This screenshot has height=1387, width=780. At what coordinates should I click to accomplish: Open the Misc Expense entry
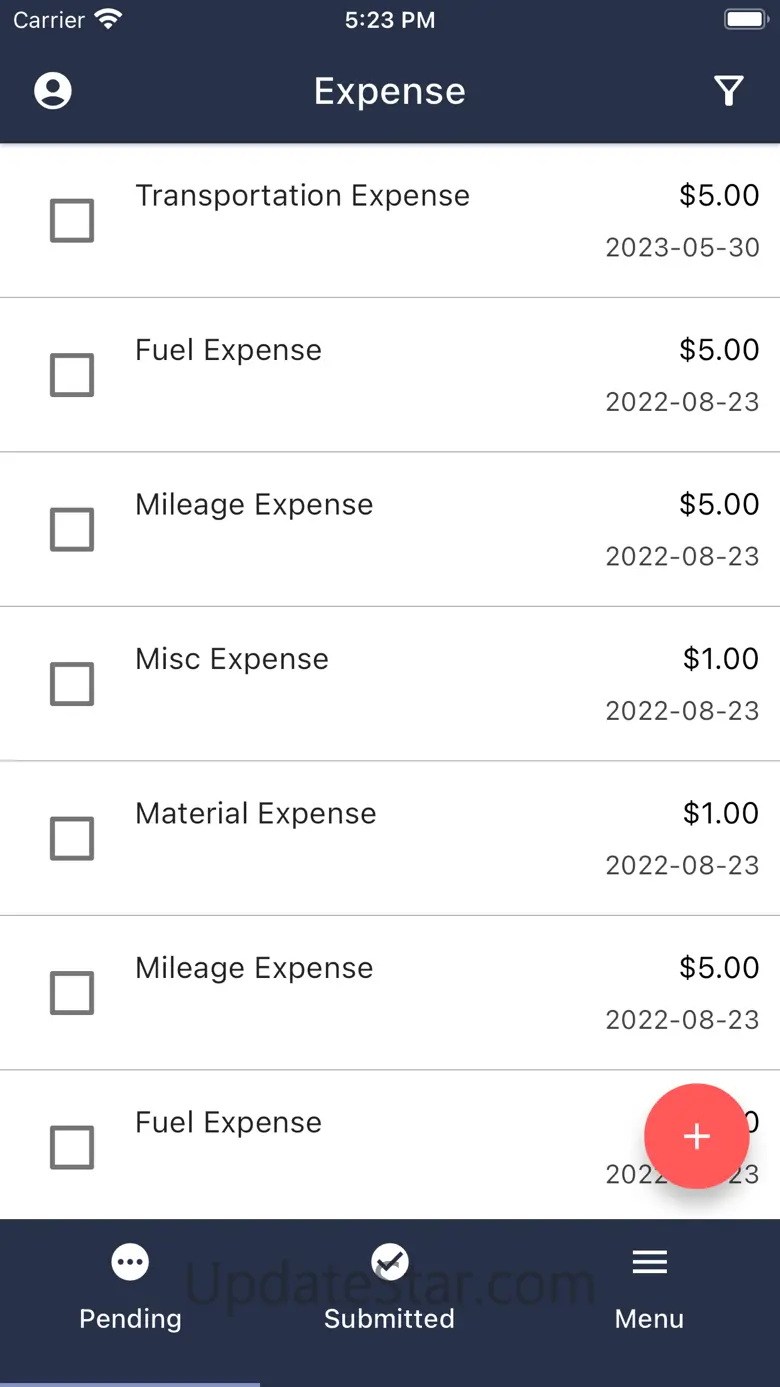click(390, 684)
